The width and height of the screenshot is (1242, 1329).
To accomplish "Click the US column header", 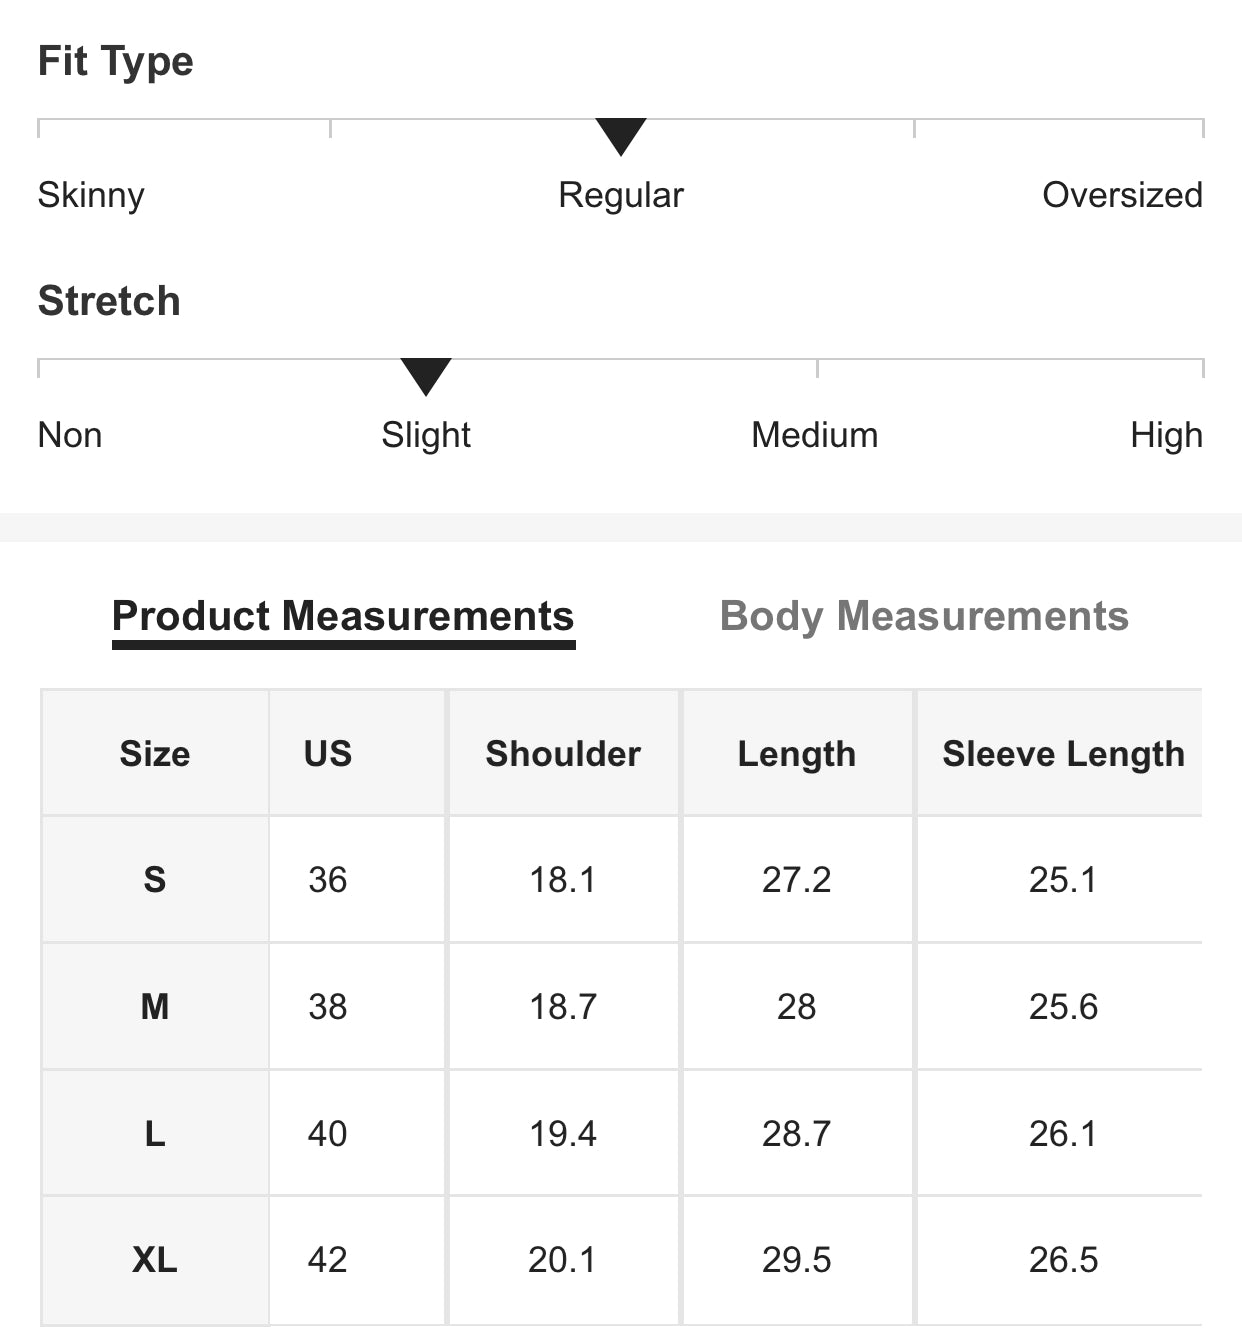I will tap(328, 753).
